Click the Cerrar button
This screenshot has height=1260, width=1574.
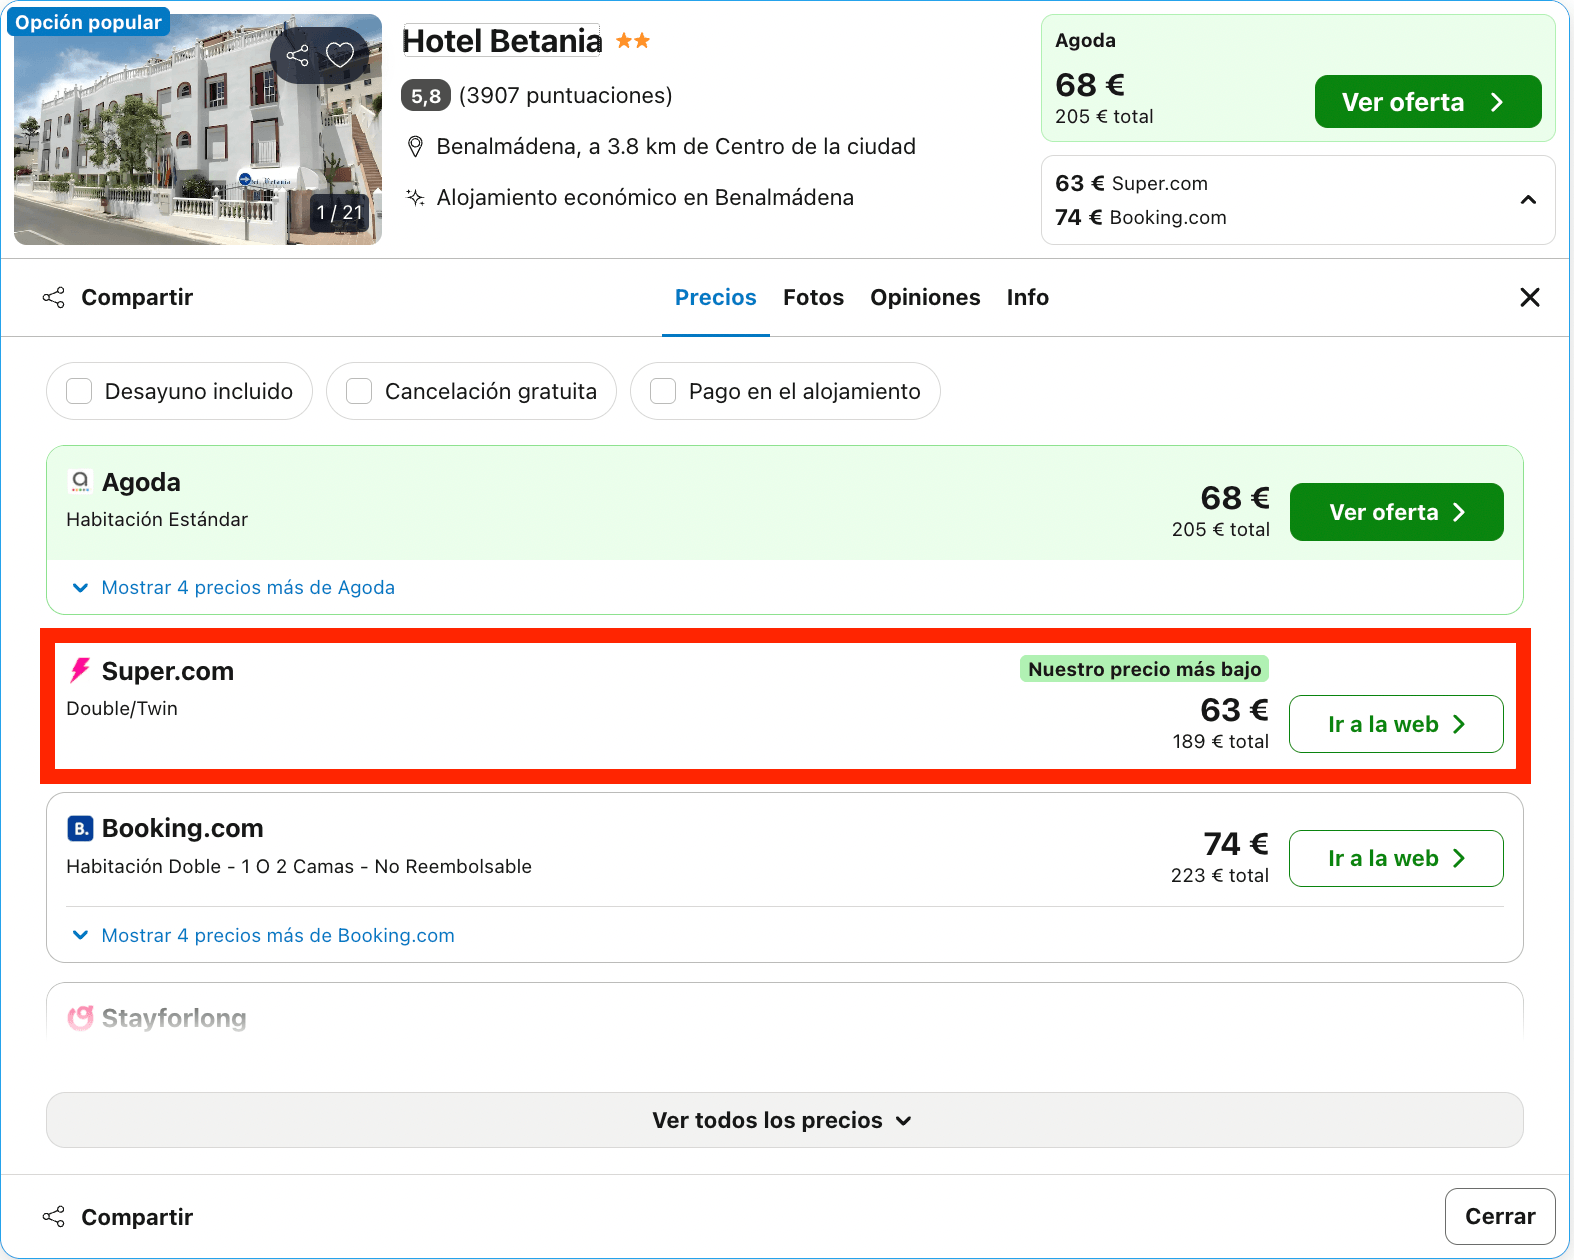1500,1216
